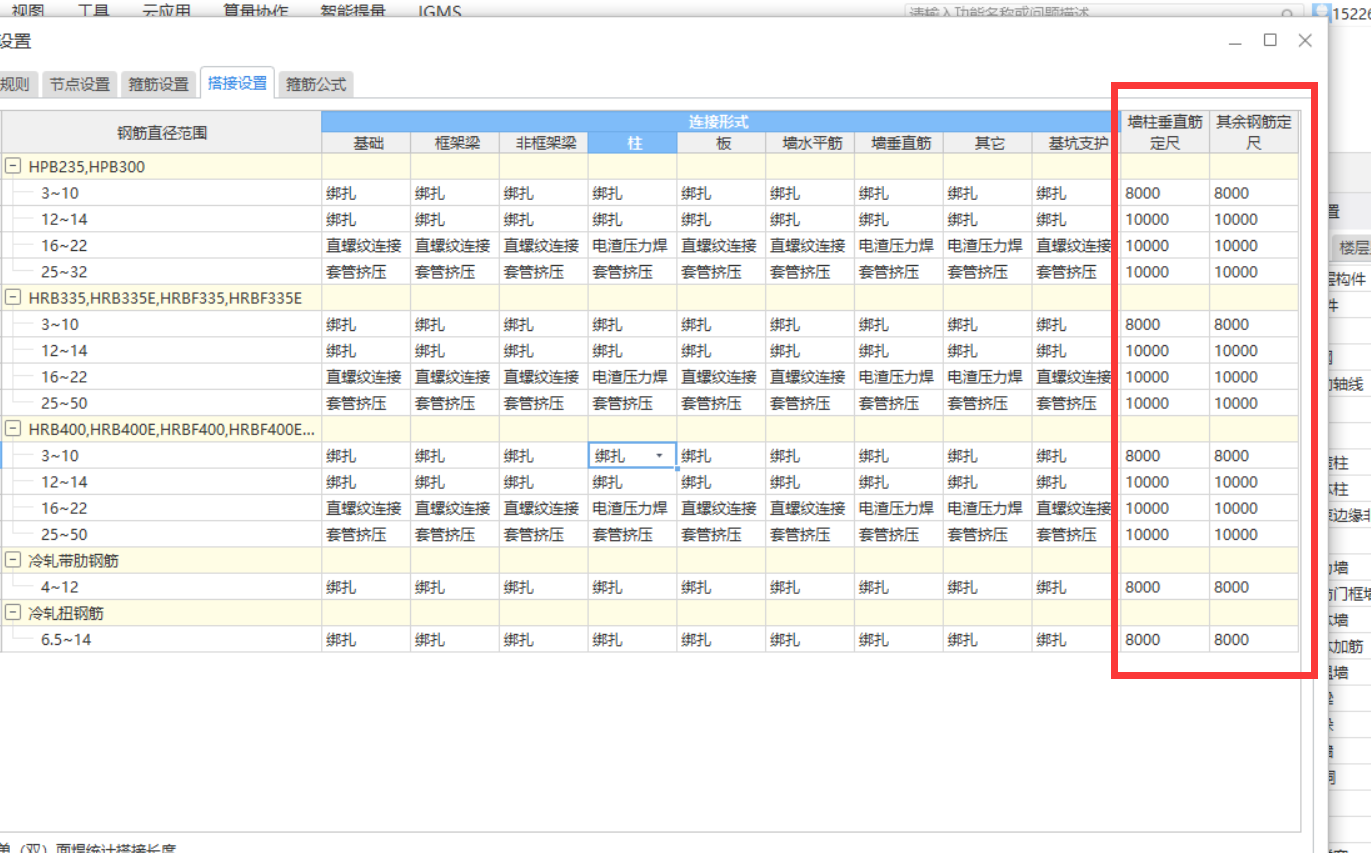The width and height of the screenshot is (1371, 853).
Task: Open the 视图 menu
Action: [28, 11]
